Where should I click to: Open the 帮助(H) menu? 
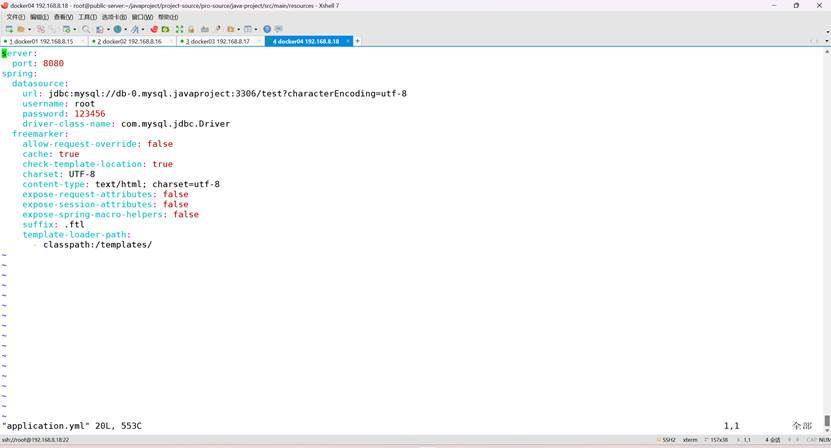(x=168, y=17)
